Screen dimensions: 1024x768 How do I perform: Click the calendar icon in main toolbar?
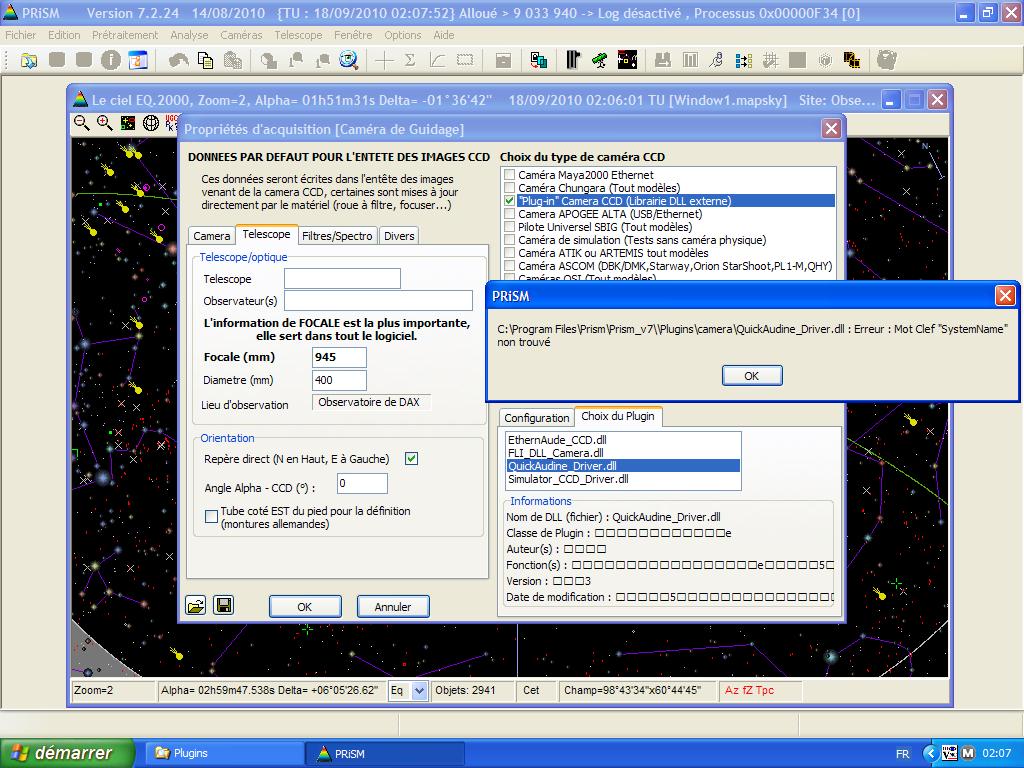[137, 60]
